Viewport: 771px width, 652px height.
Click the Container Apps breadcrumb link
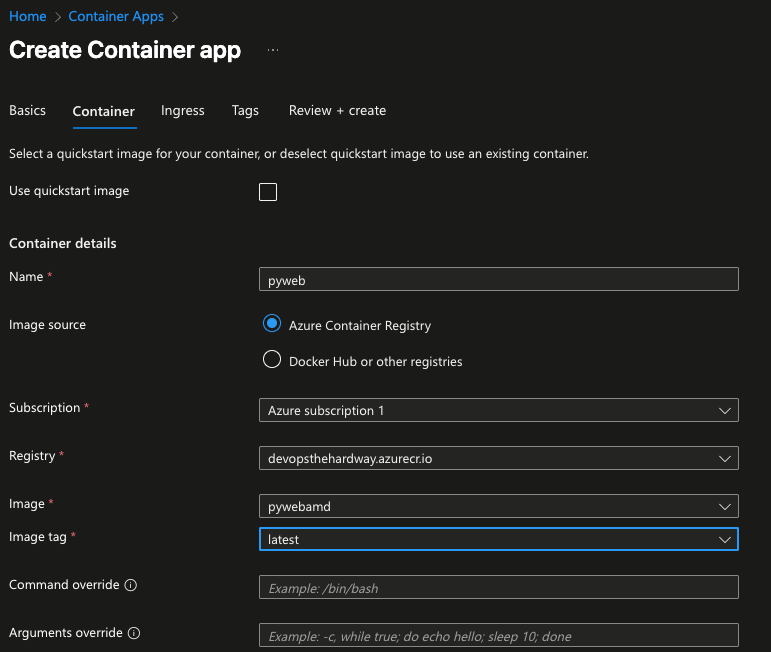[116, 17]
